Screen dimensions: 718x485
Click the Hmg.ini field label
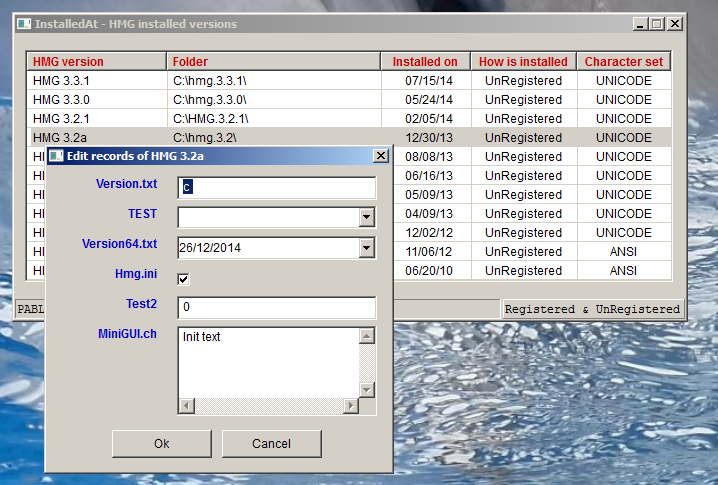tap(136, 274)
